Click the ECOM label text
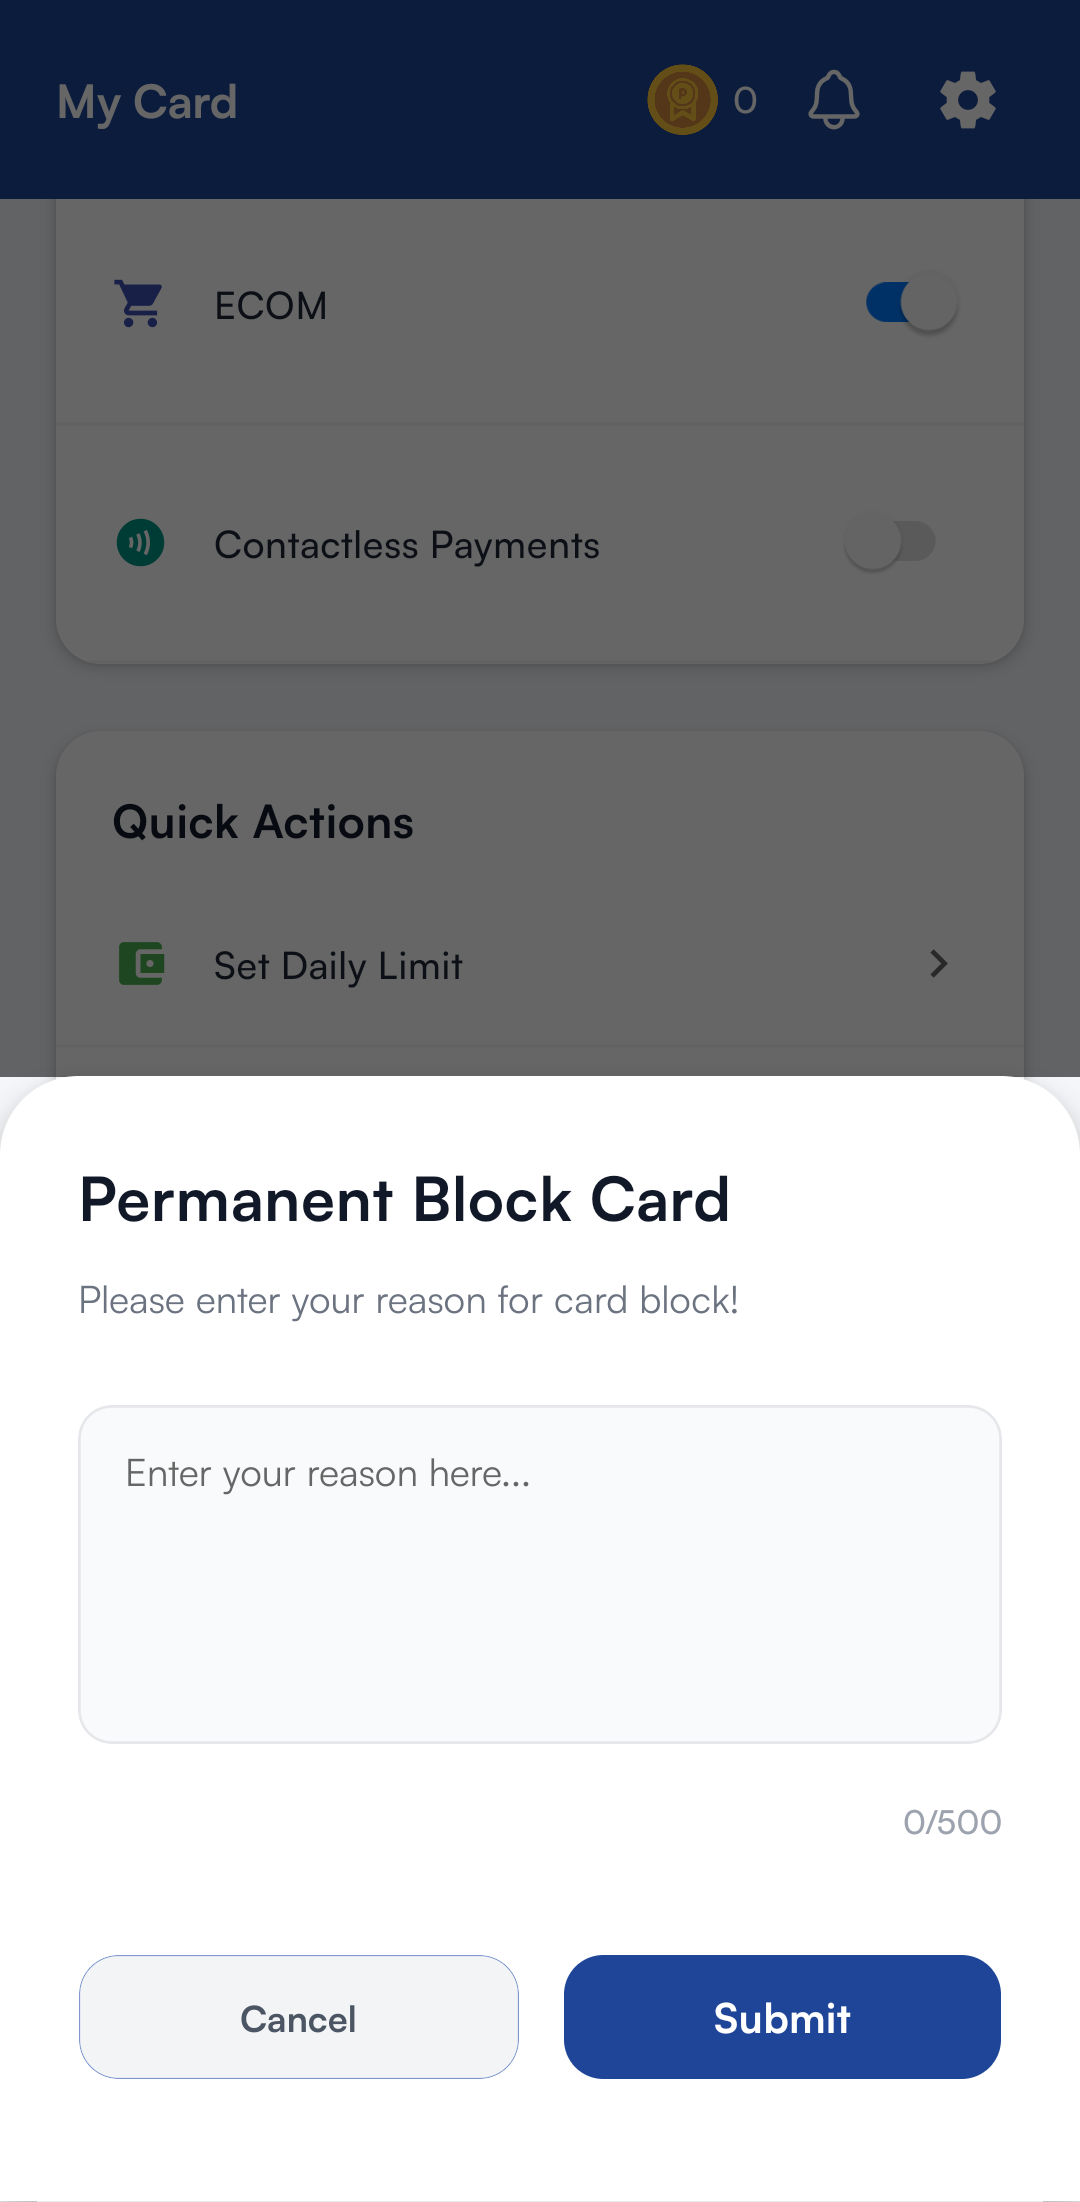 [271, 306]
